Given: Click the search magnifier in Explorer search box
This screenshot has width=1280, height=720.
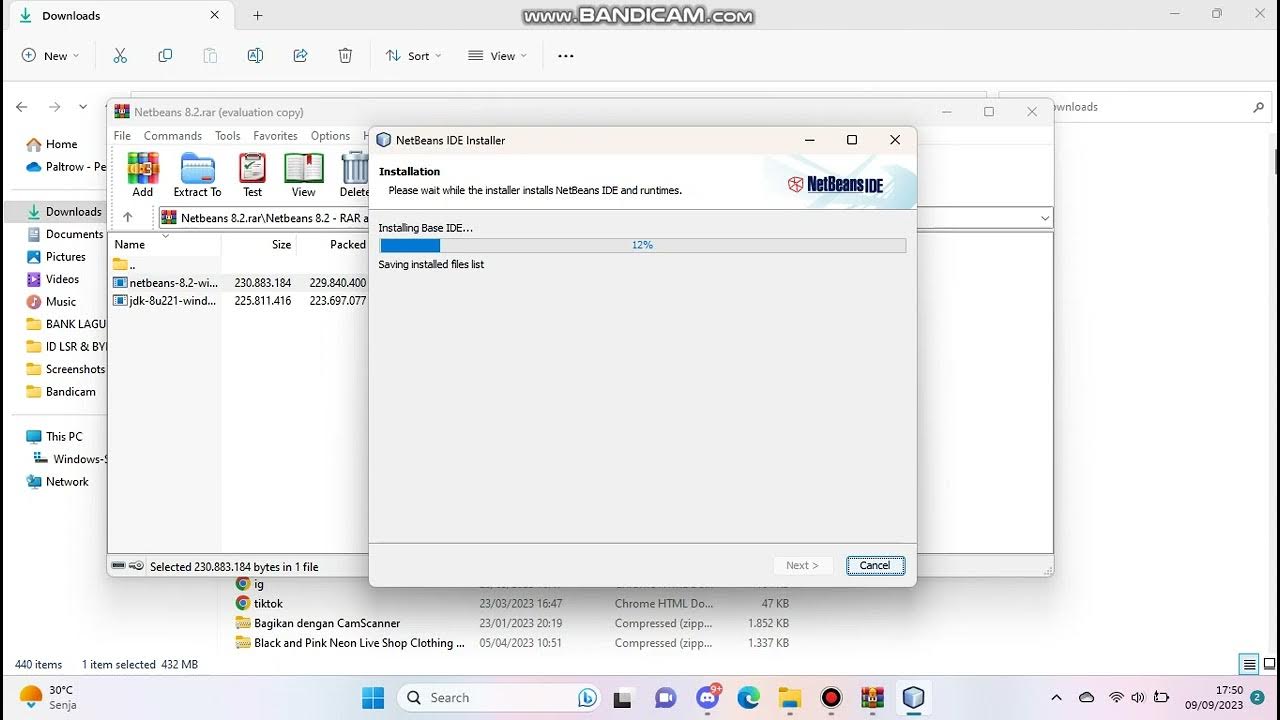Looking at the screenshot, I should coord(1259,107).
